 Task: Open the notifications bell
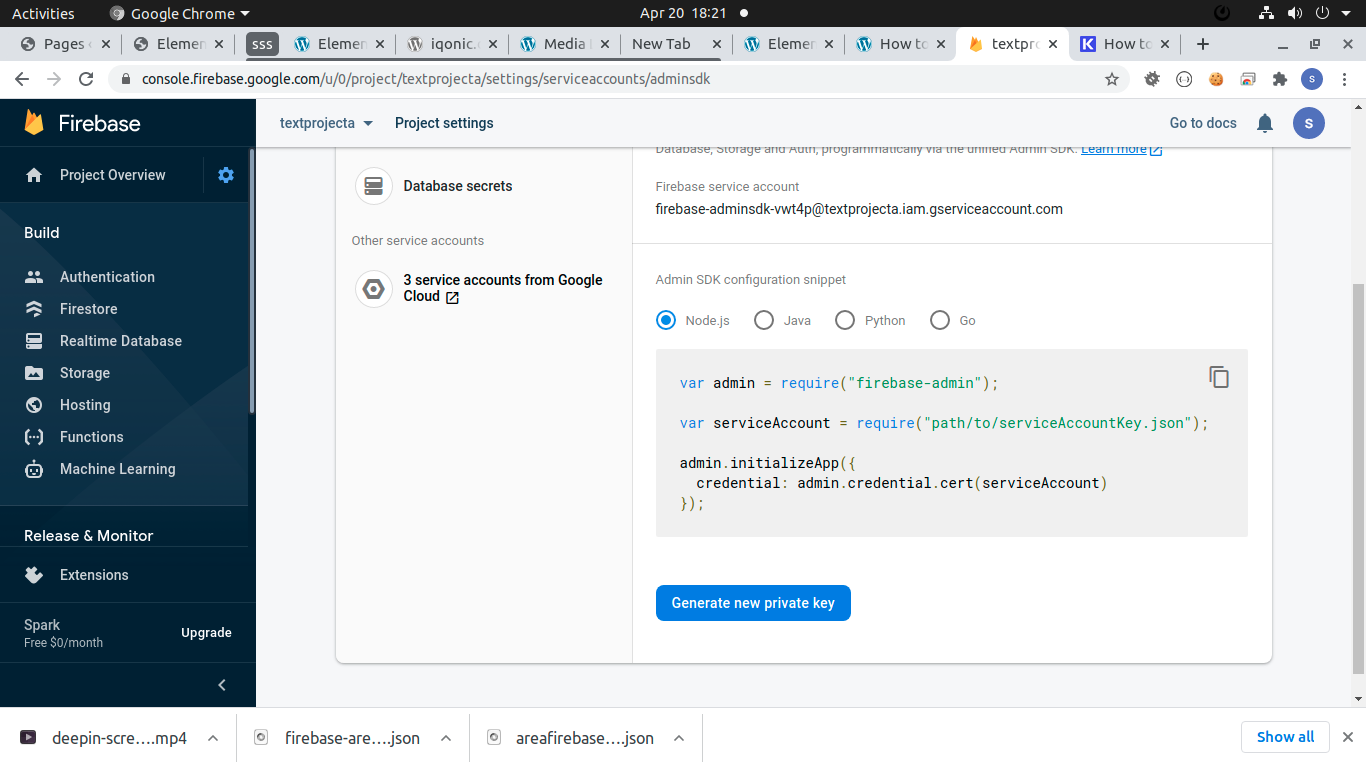point(1265,123)
